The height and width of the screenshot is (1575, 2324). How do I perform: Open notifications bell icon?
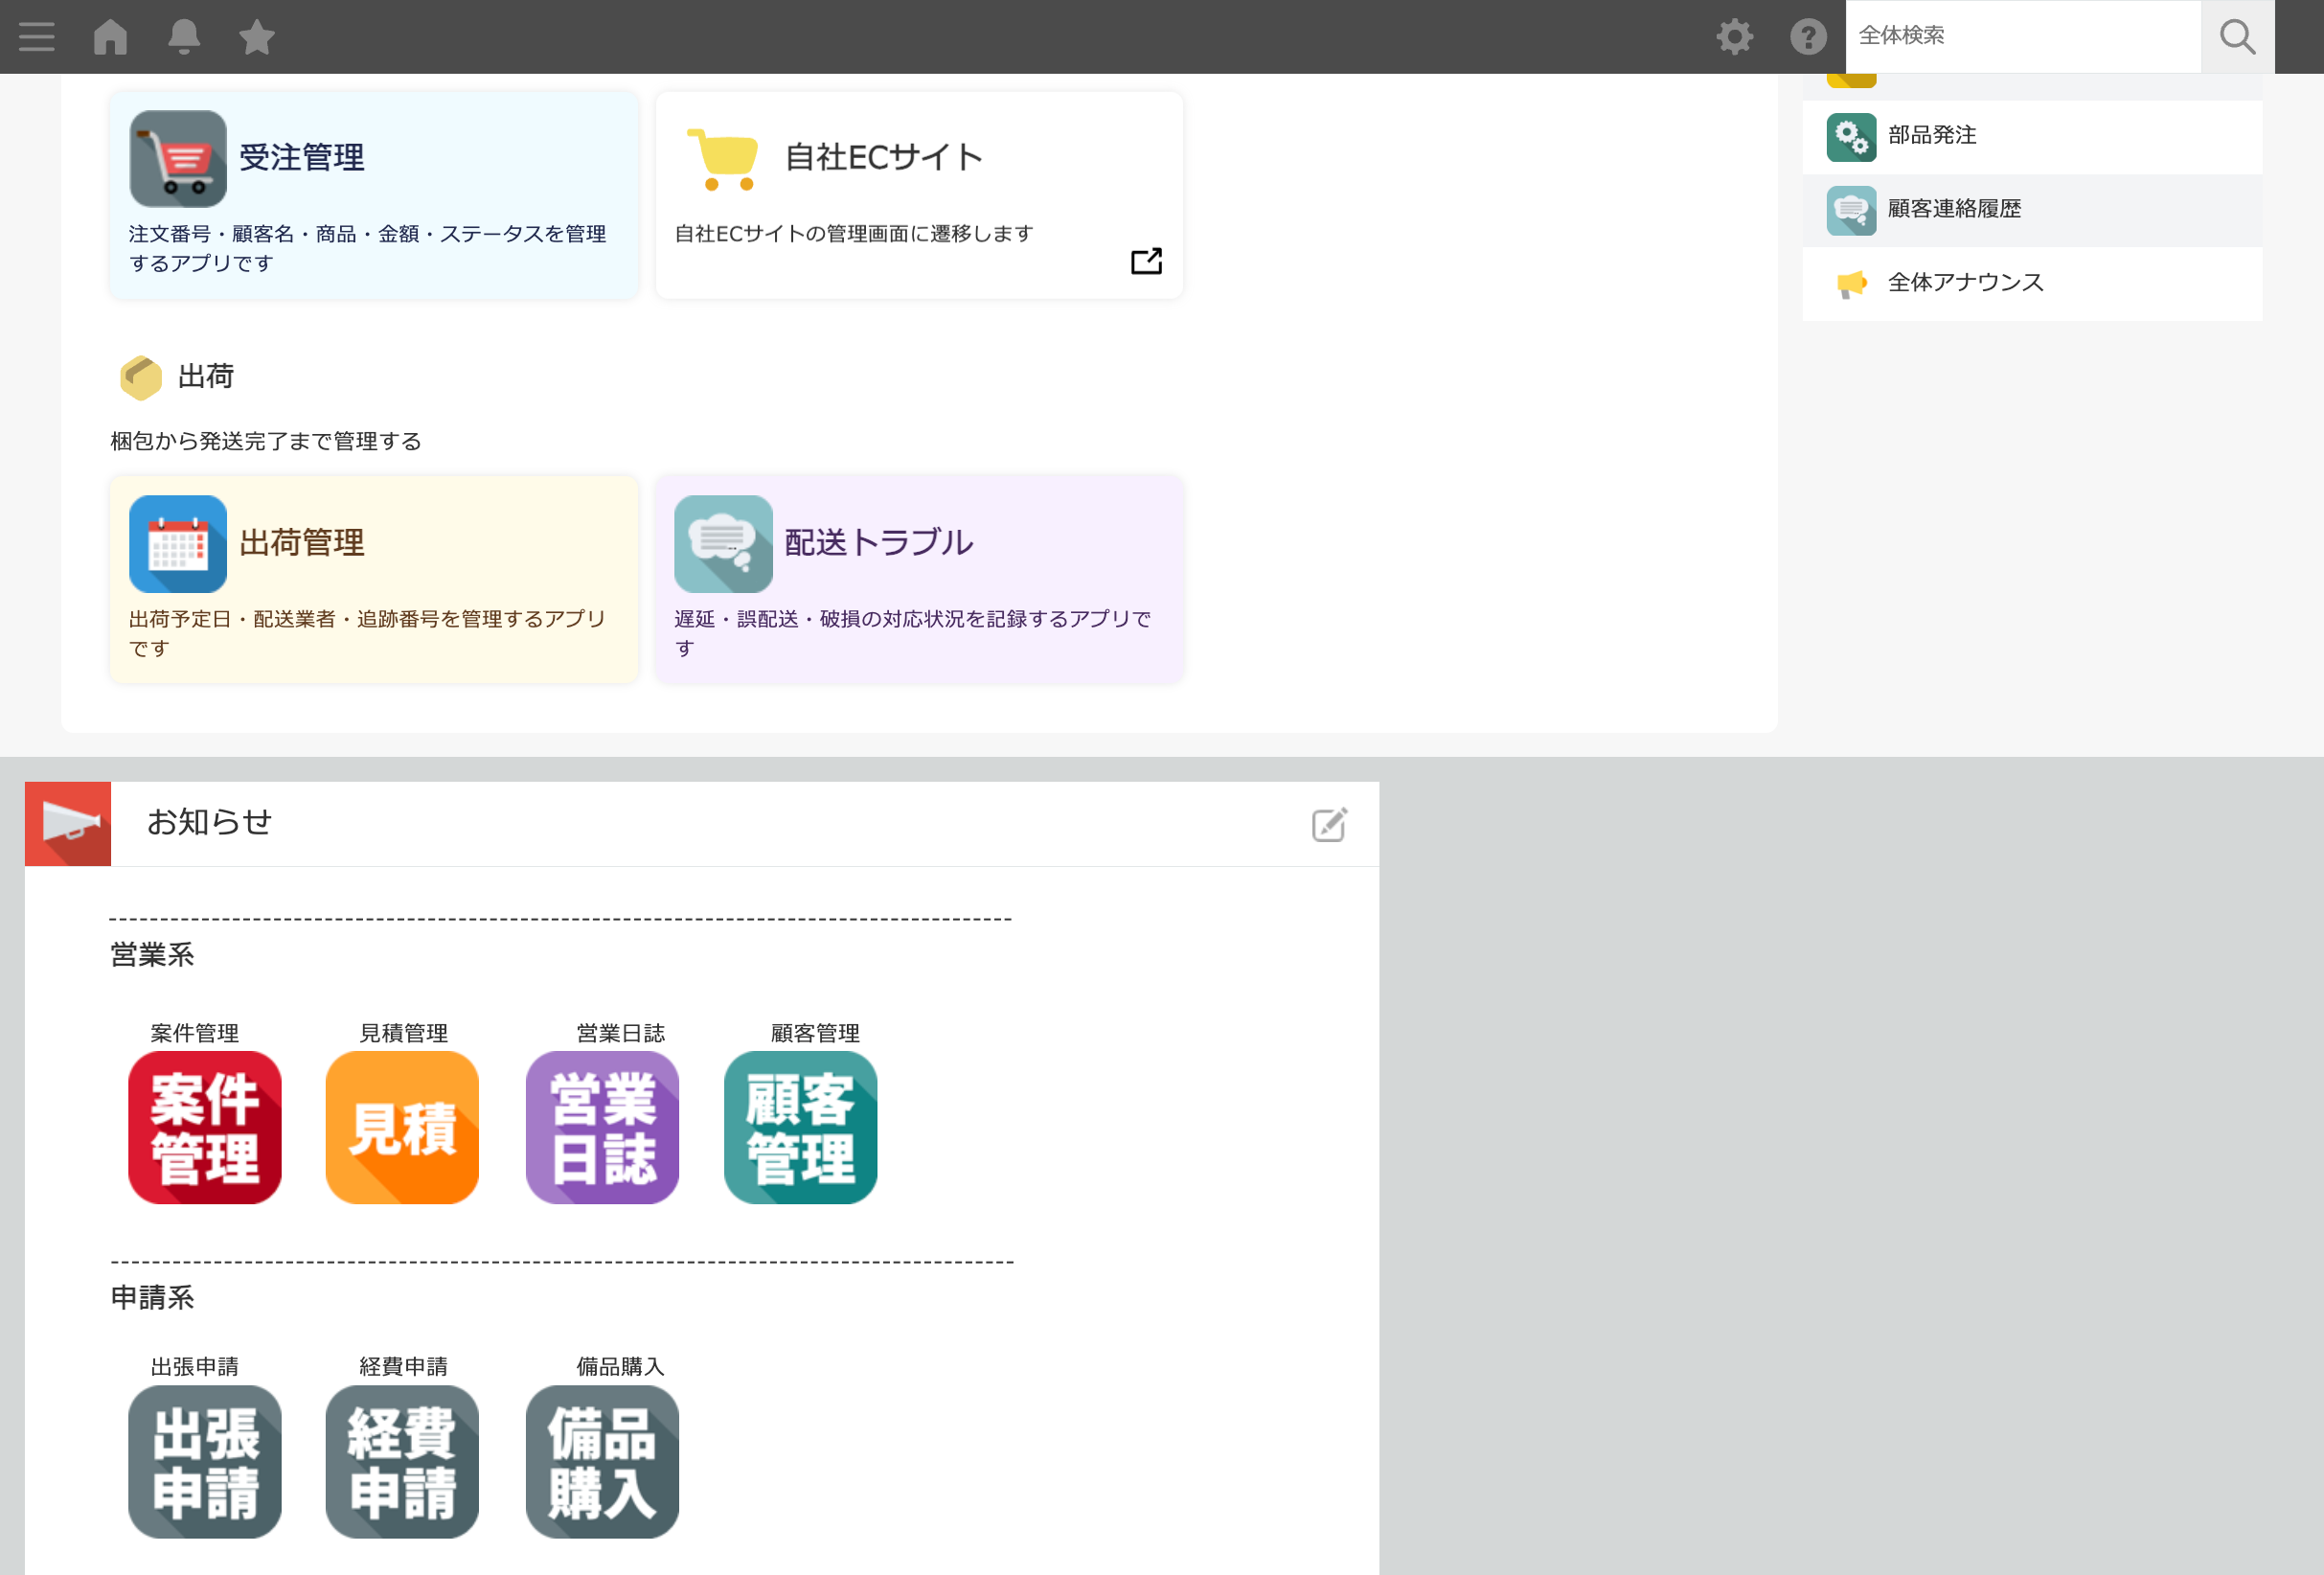(184, 37)
